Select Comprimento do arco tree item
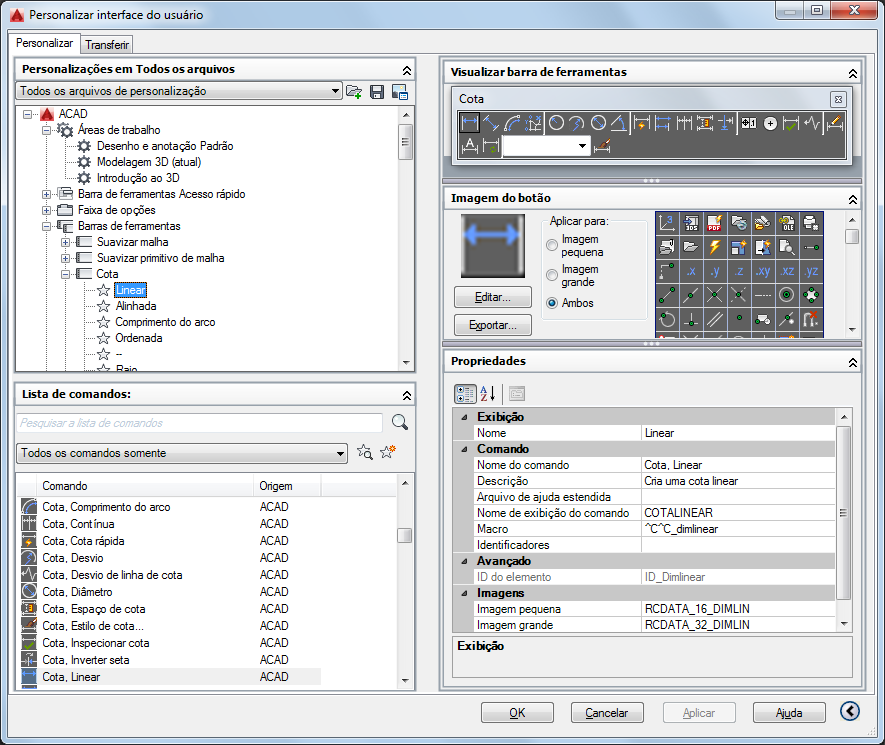Image resolution: width=885 pixels, height=745 pixels. [165, 322]
